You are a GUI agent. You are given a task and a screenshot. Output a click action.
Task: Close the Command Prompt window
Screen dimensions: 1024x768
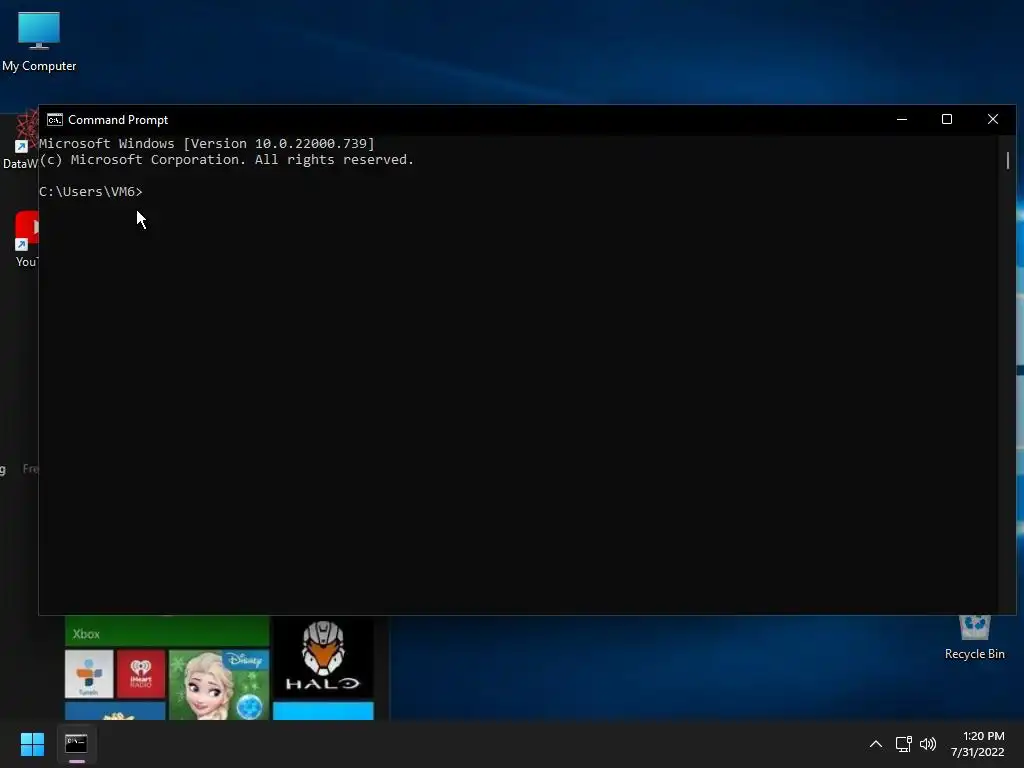[x=993, y=120]
